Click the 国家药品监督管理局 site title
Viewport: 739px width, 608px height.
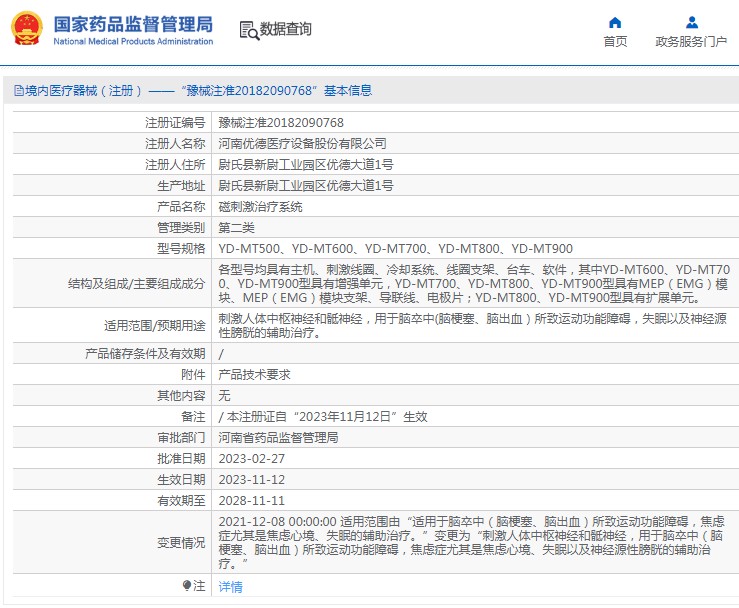tap(132, 22)
